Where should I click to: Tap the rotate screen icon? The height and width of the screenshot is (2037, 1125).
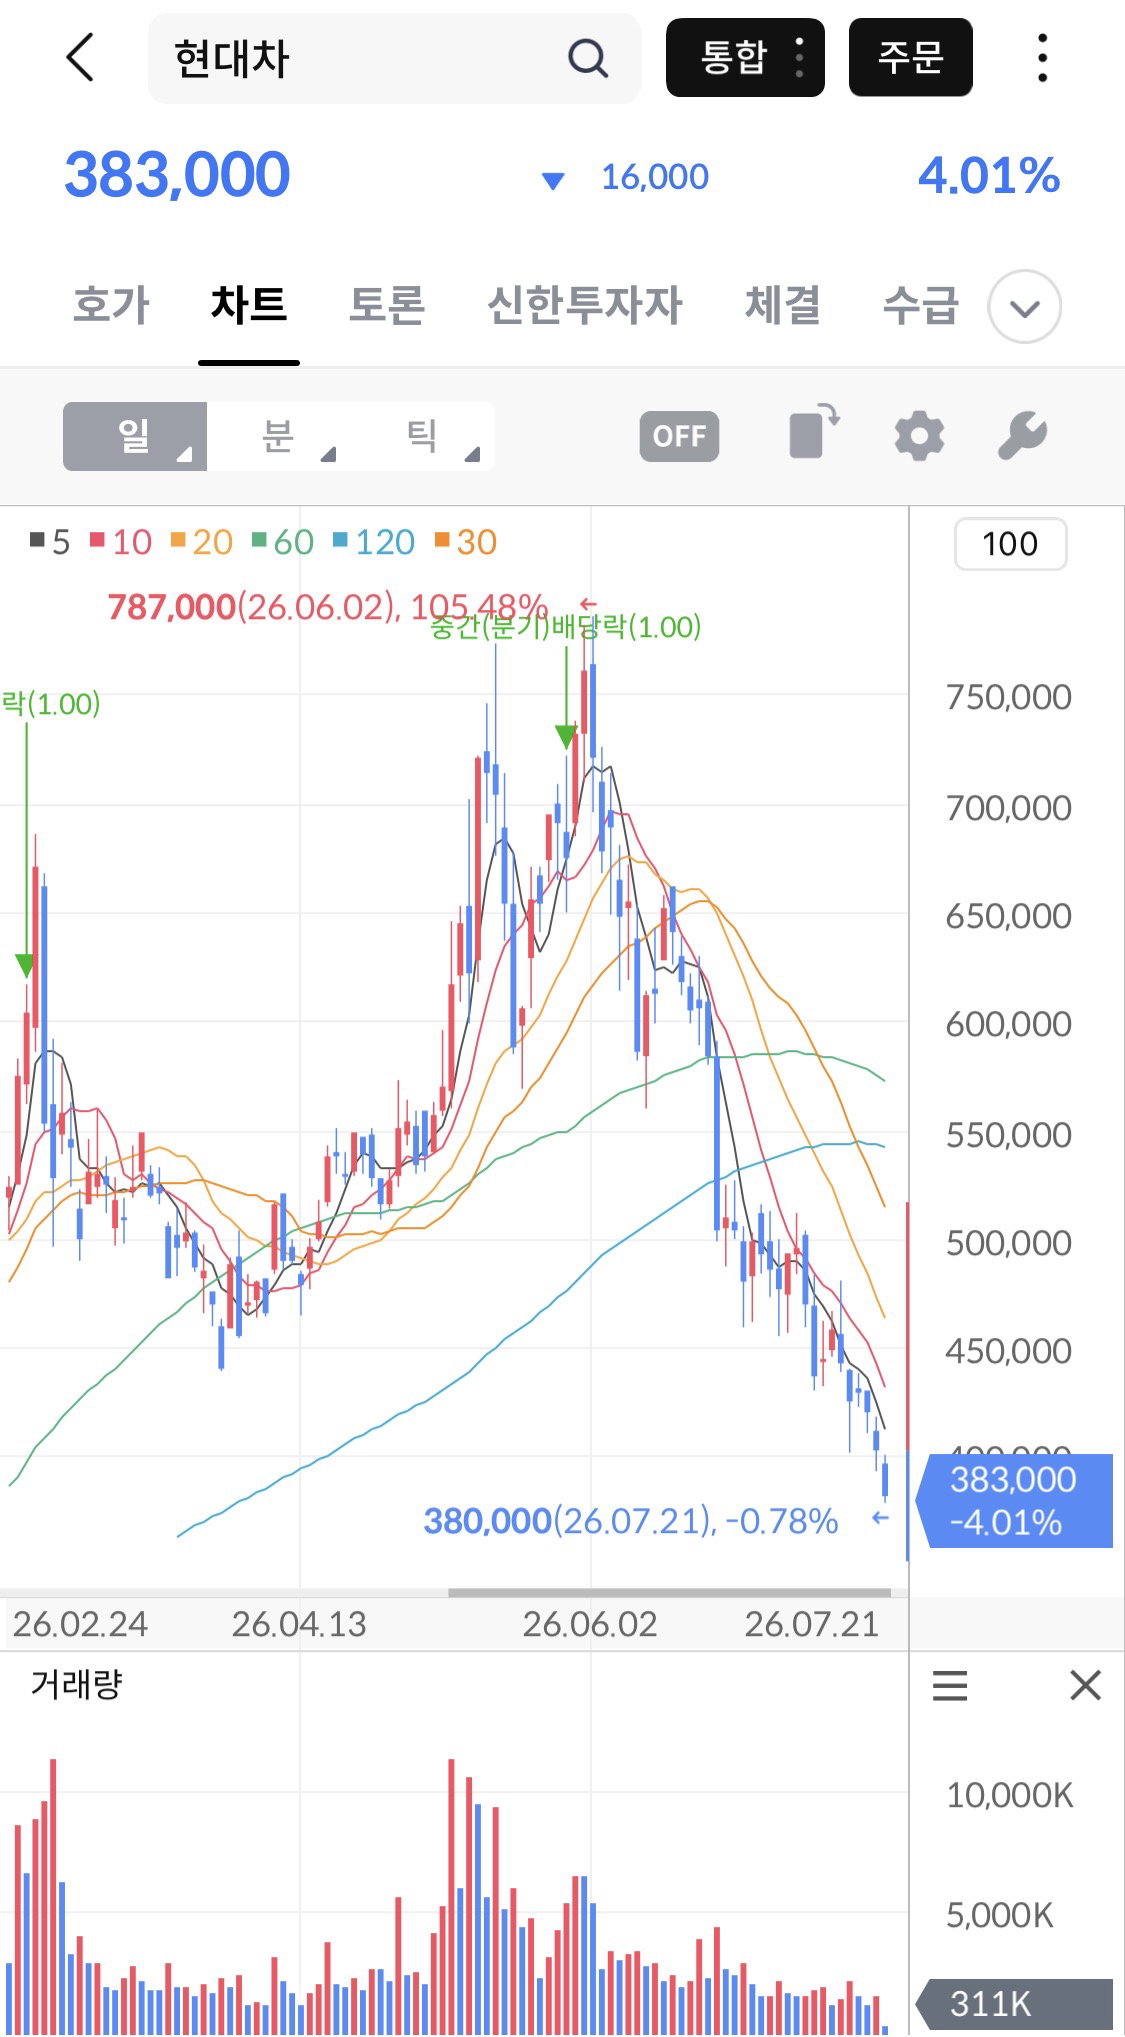(x=814, y=432)
